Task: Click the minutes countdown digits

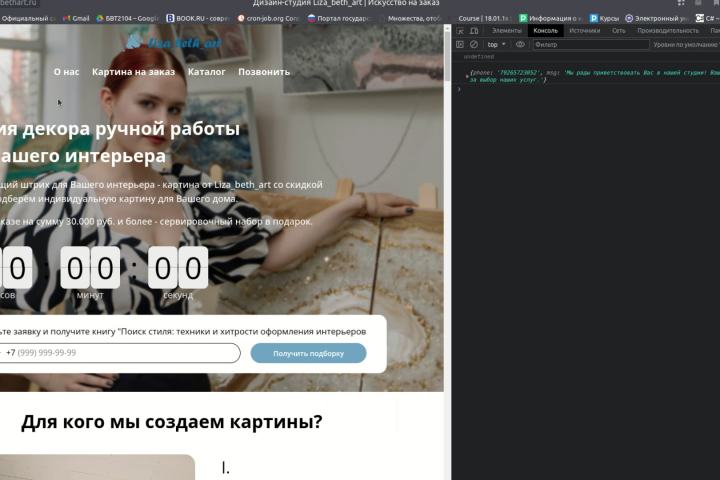Action: pos(90,268)
